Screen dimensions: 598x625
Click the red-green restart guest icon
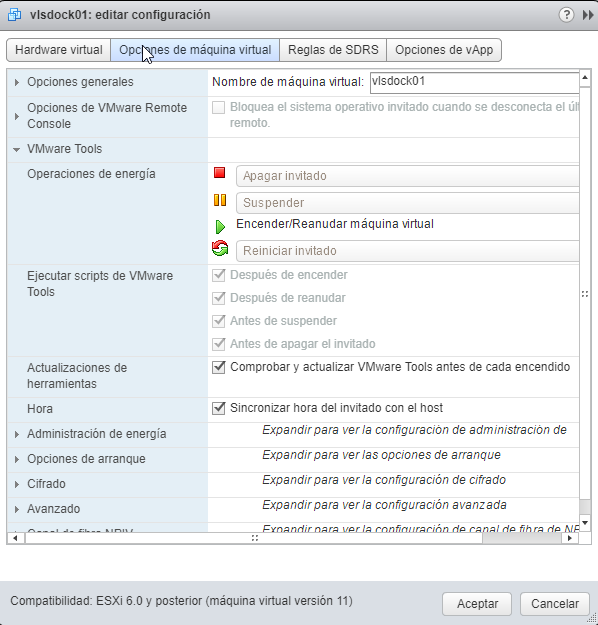[220, 248]
